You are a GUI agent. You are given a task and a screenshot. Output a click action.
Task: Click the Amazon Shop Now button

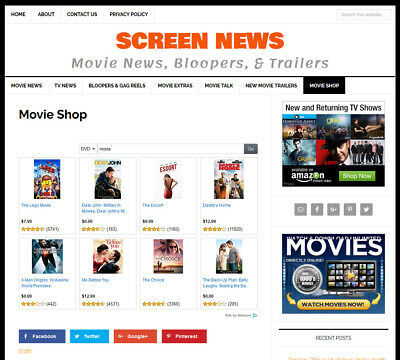pyautogui.click(x=357, y=176)
